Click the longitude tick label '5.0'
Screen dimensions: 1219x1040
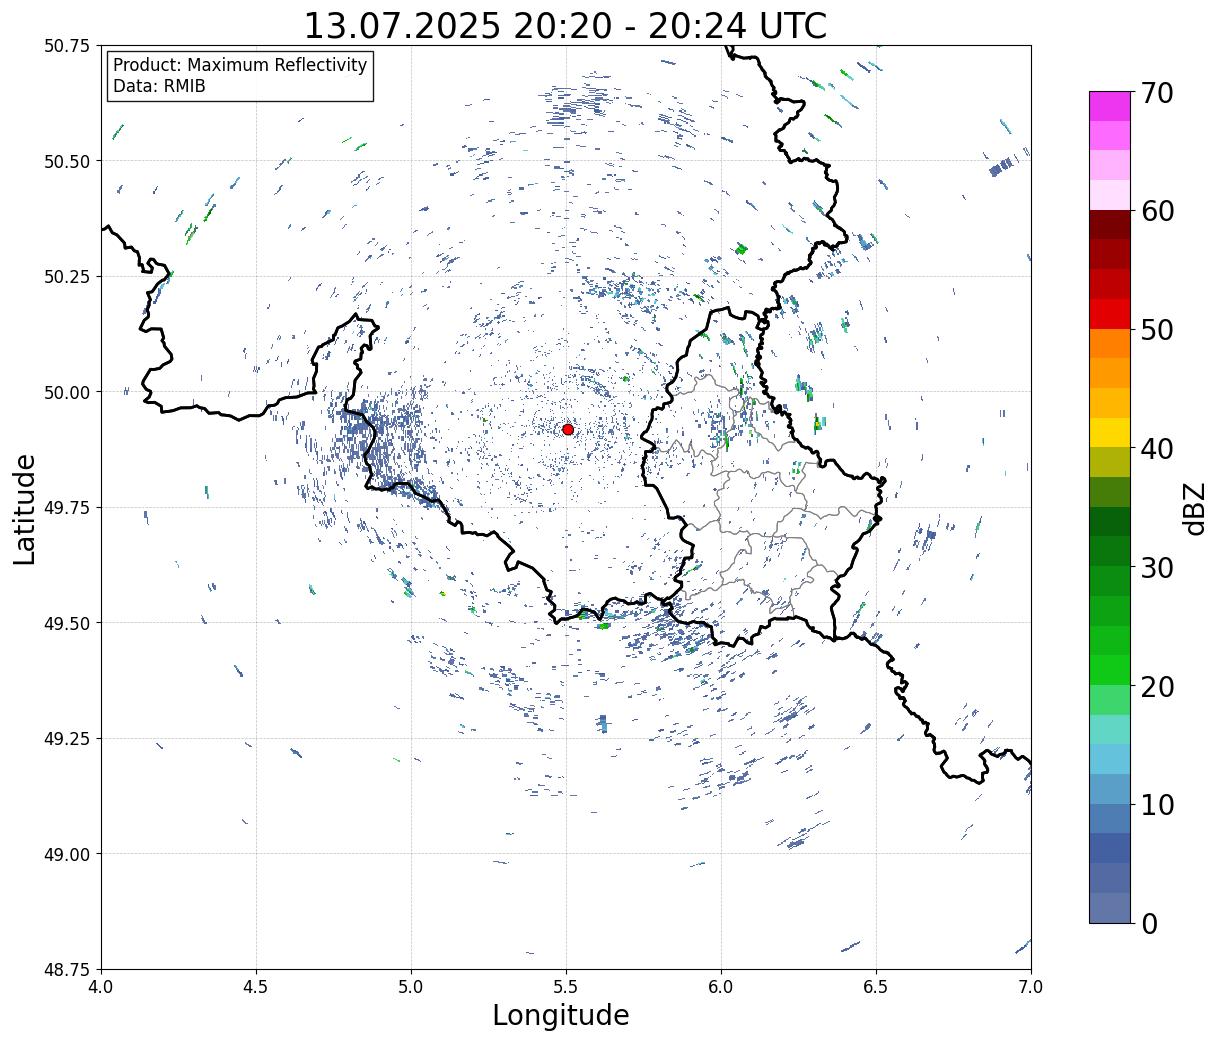[411, 987]
